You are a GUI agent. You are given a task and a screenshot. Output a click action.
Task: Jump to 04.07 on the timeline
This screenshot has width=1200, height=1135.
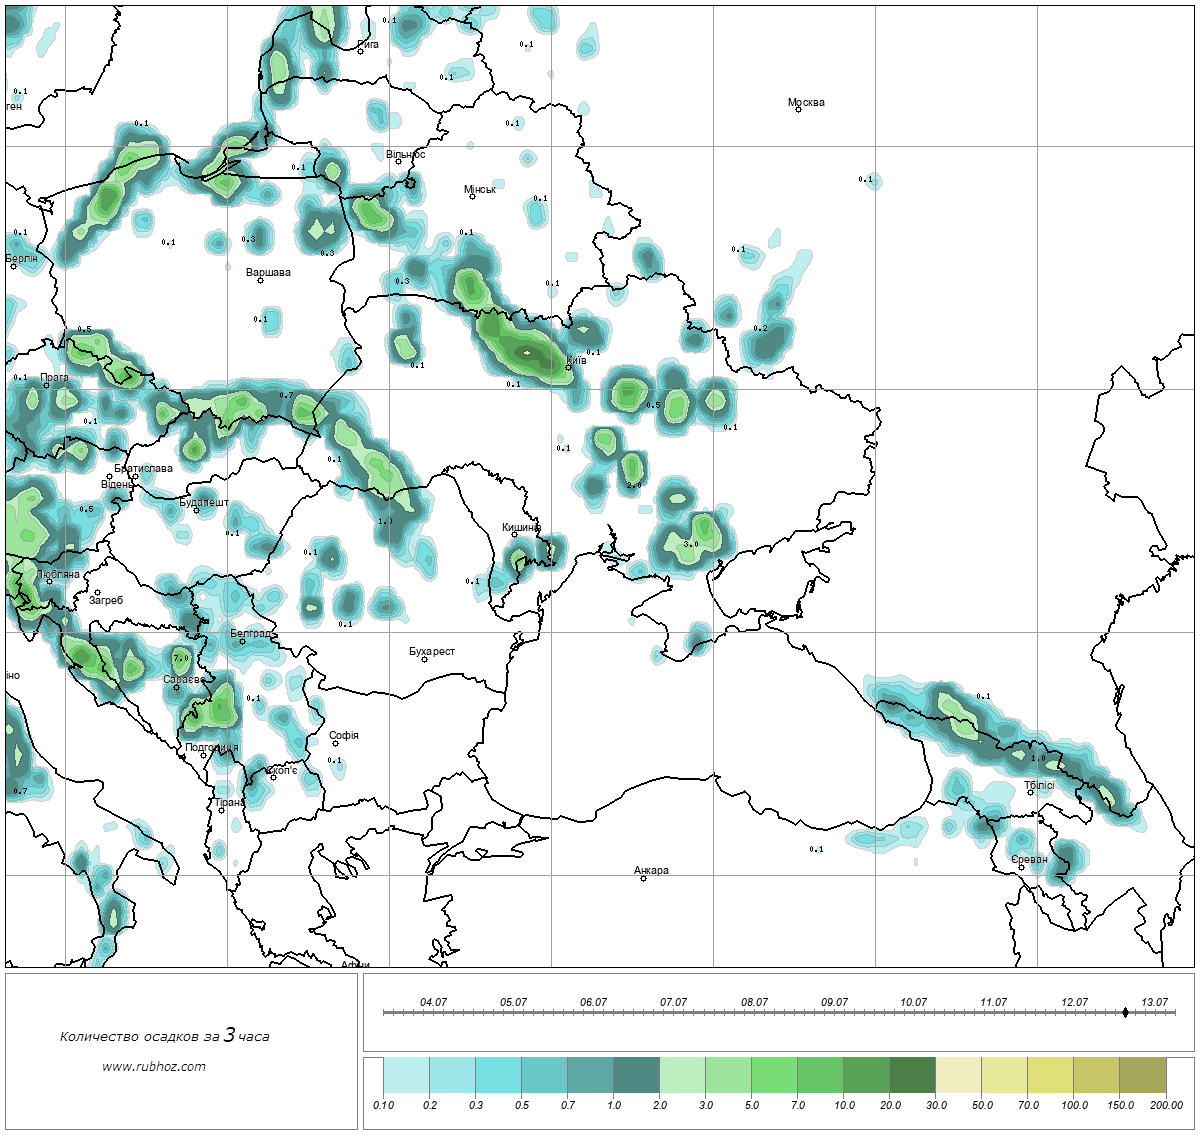click(x=433, y=1002)
